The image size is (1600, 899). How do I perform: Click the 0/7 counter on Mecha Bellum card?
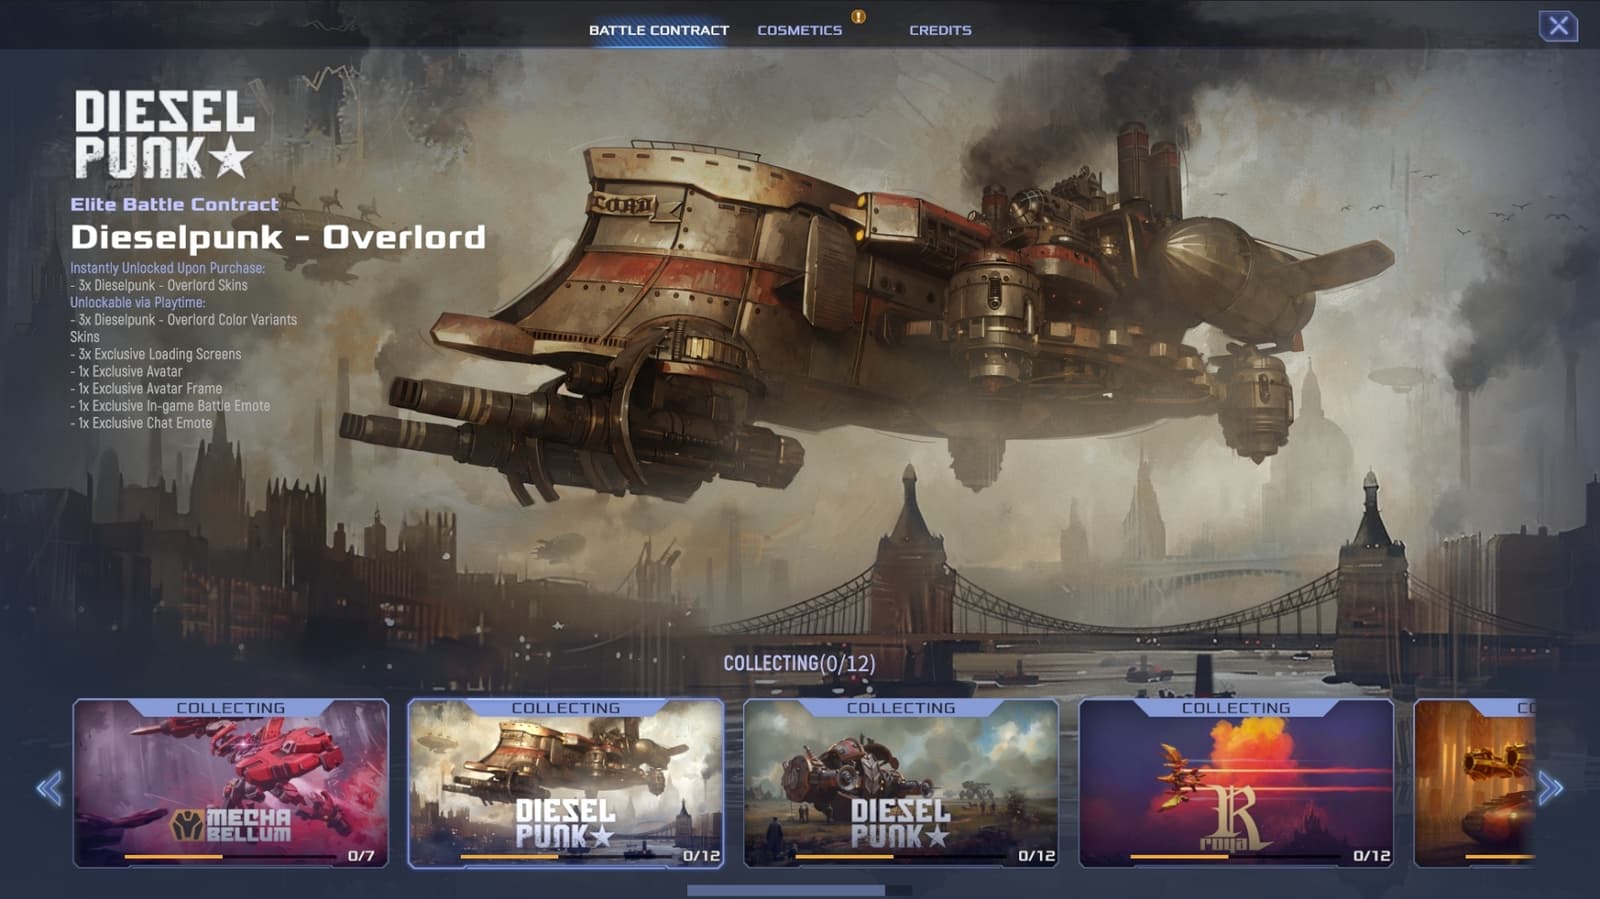[361, 856]
